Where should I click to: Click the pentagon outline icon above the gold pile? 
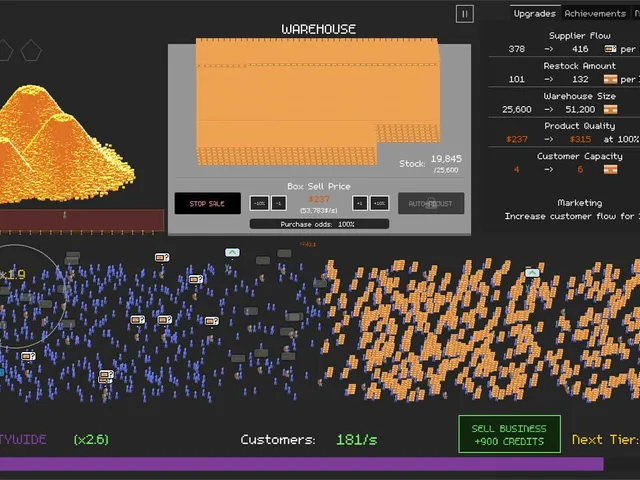(x=31, y=50)
